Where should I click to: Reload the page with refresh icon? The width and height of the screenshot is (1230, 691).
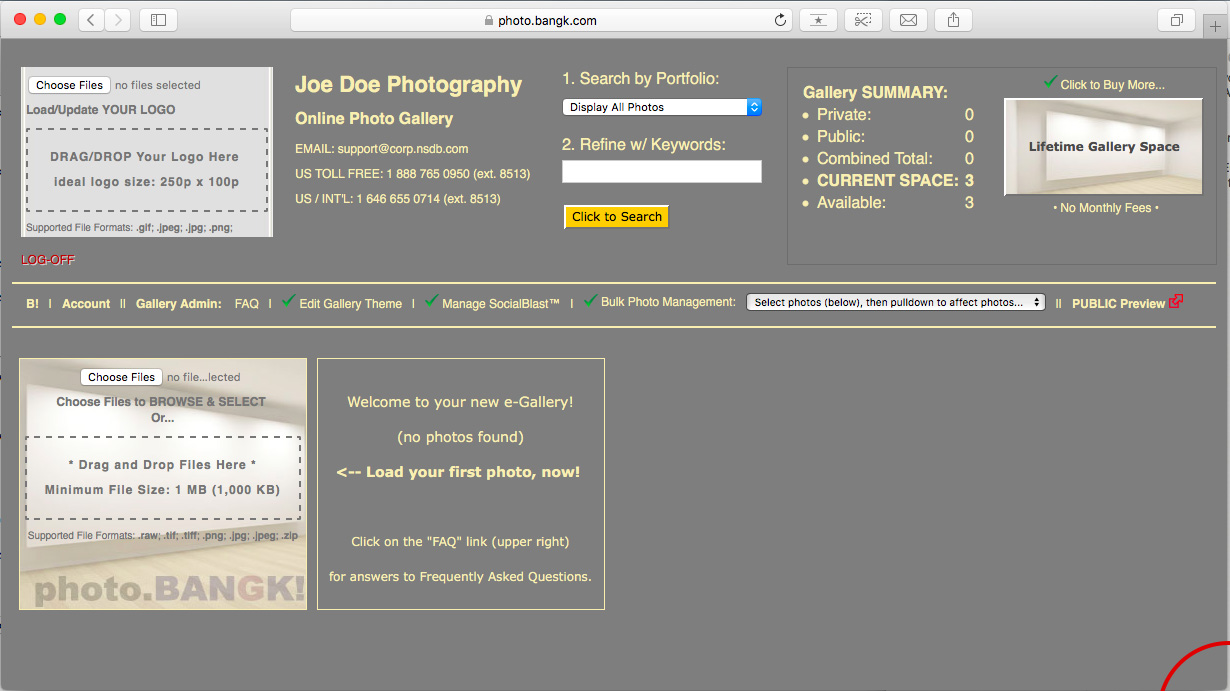click(x=780, y=20)
